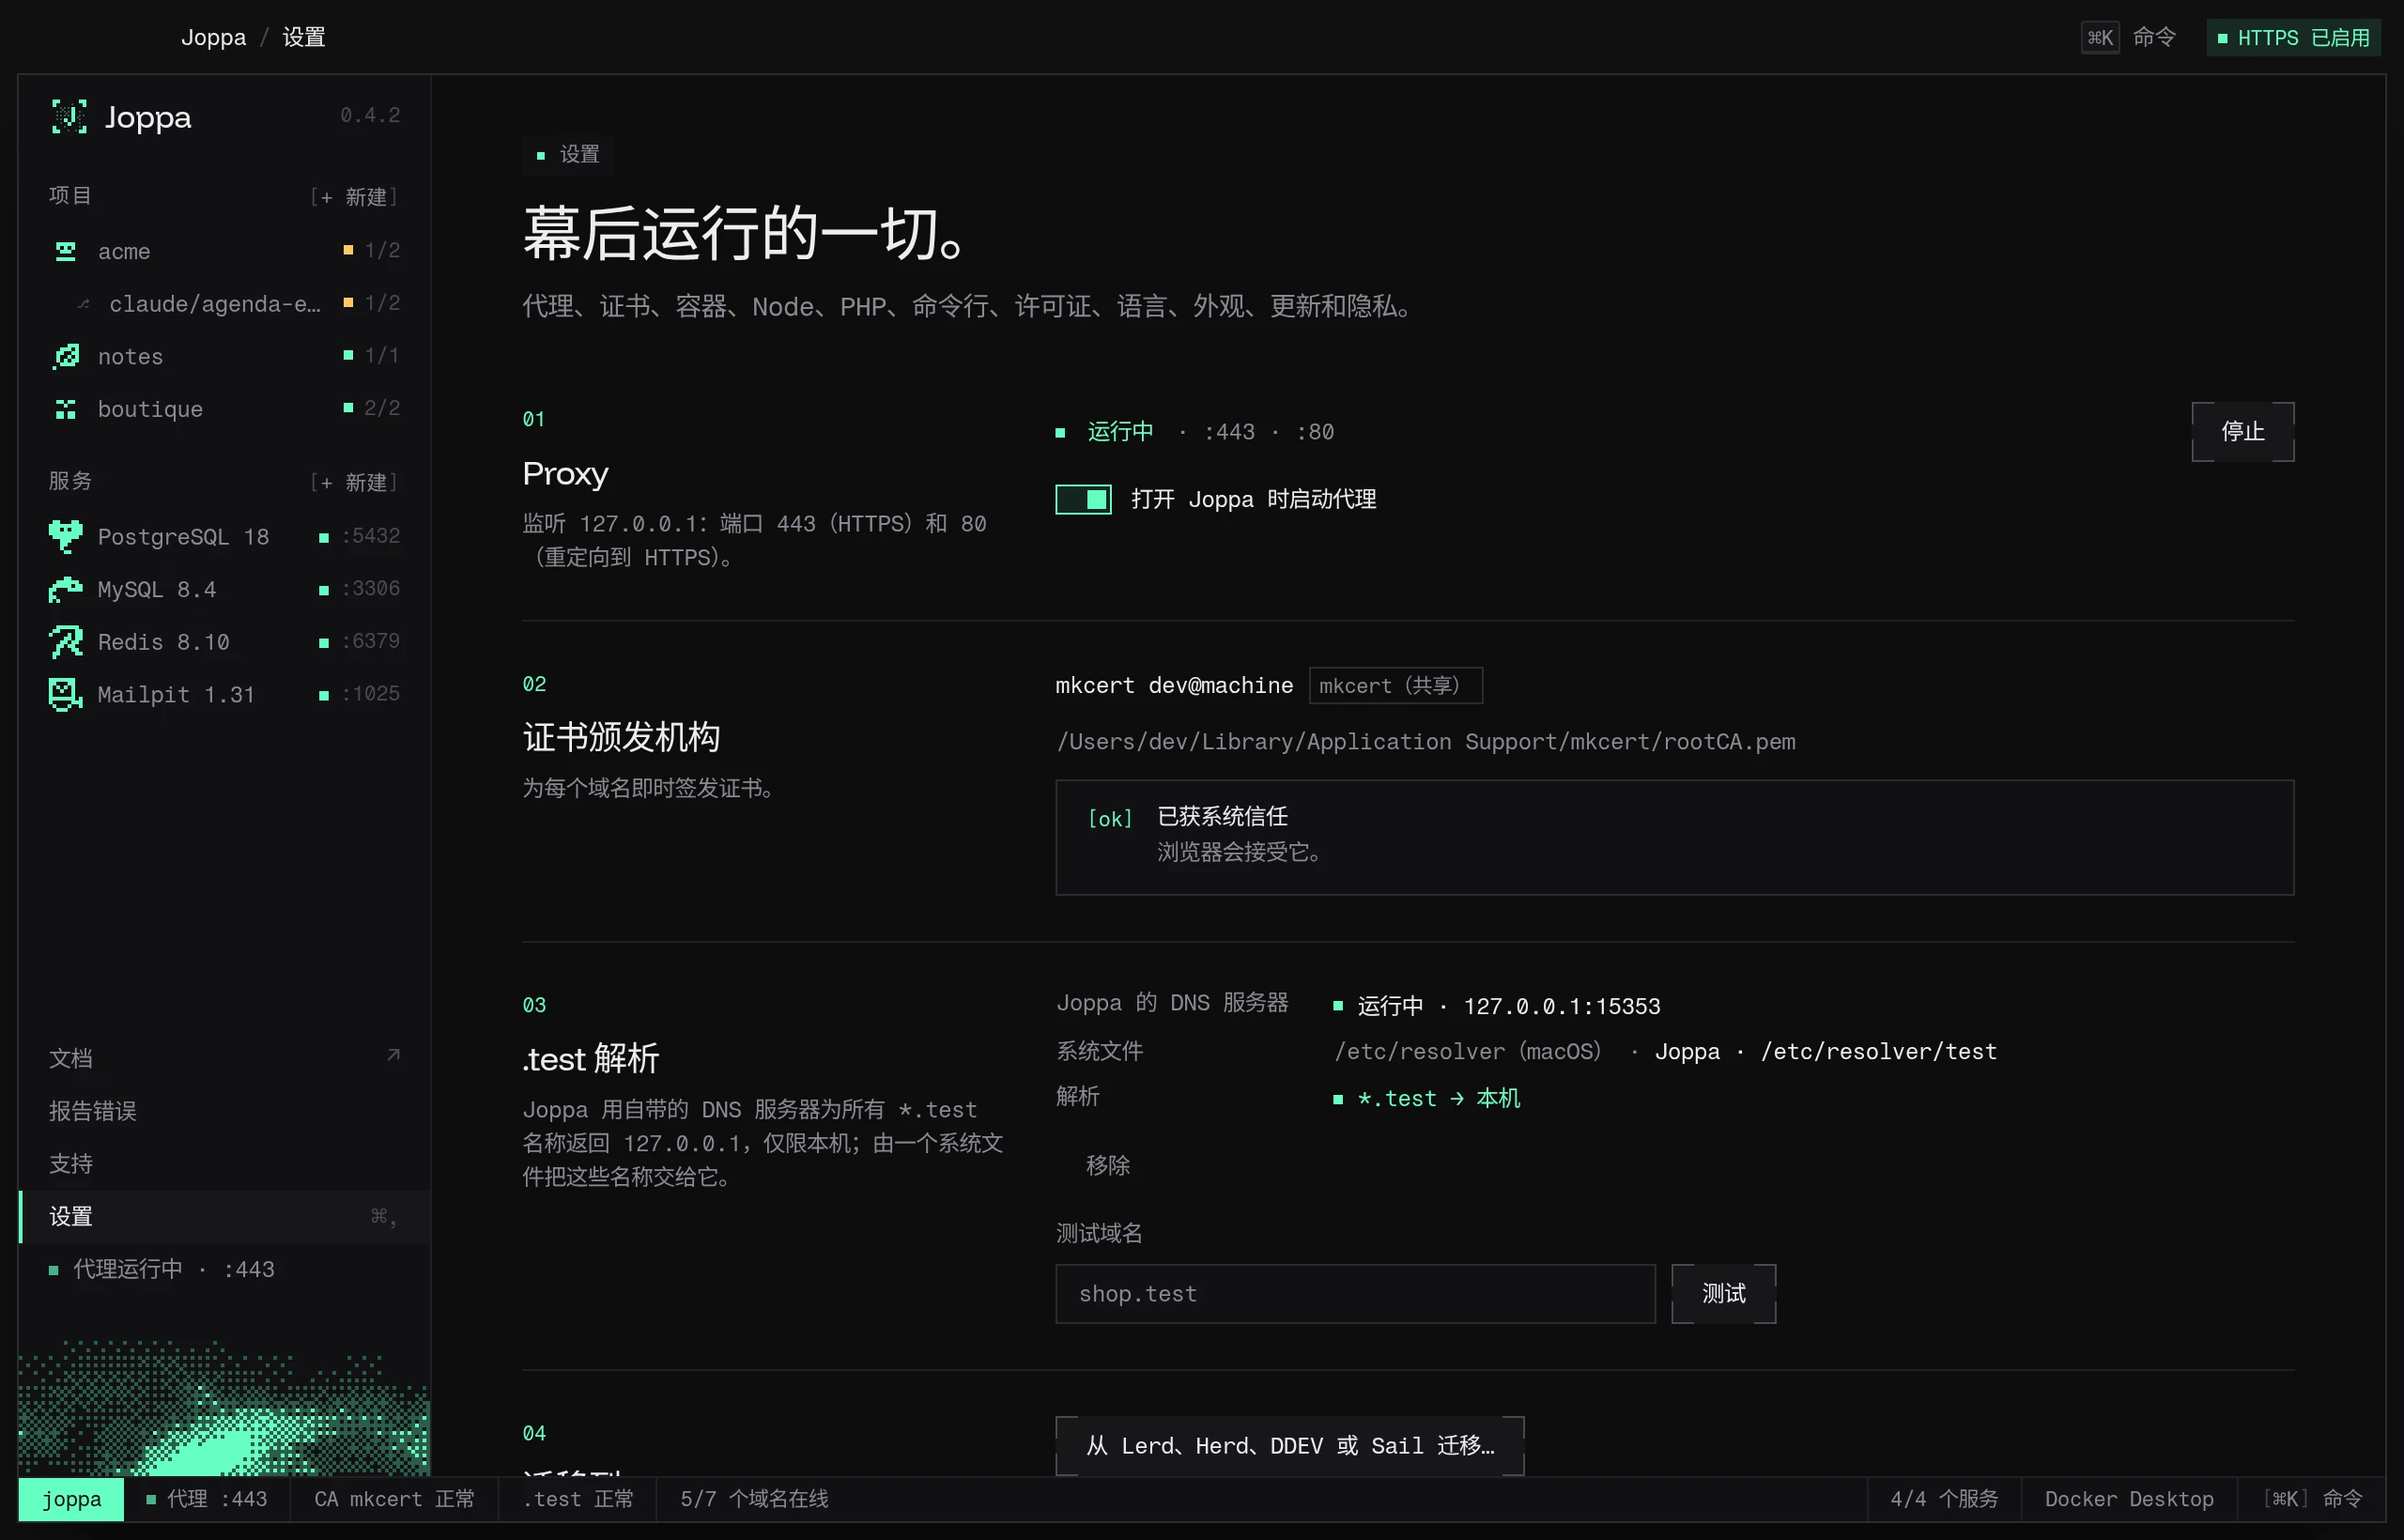Image resolution: width=2404 pixels, height=1540 pixels.
Task: Click the Mailpit 1.31 service icon
Action: (x=66, y=694)
